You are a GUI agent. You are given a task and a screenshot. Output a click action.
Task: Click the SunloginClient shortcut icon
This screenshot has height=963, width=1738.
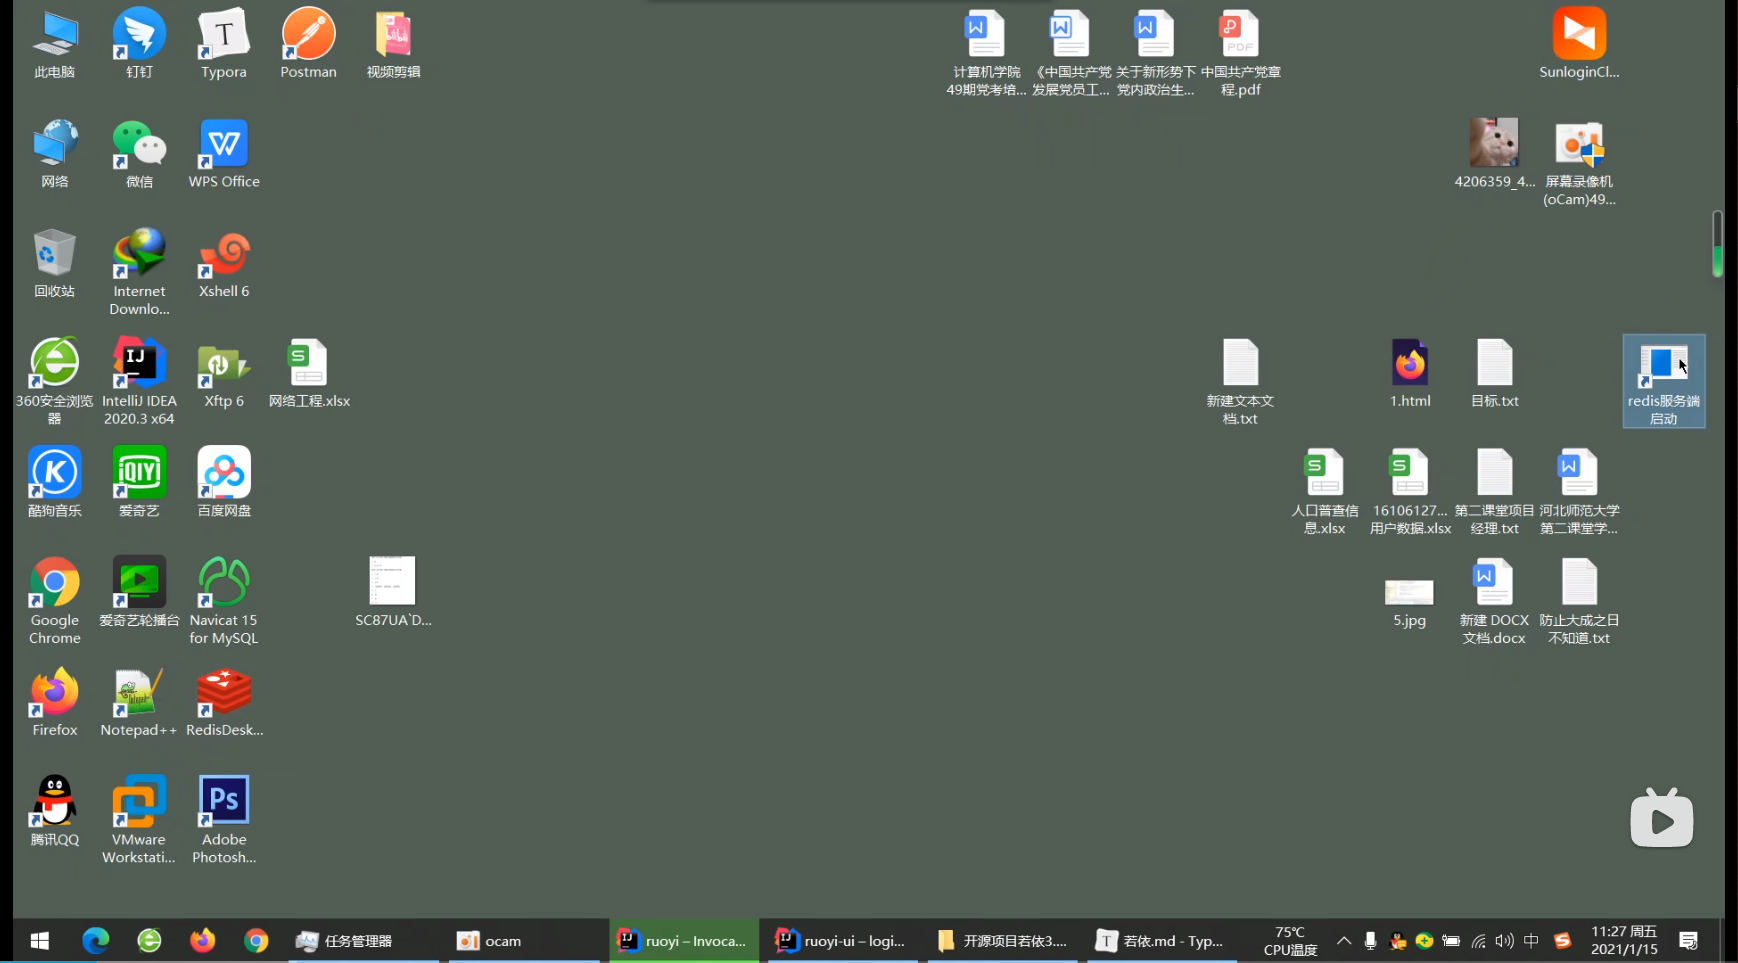(x=1579, y=44)
